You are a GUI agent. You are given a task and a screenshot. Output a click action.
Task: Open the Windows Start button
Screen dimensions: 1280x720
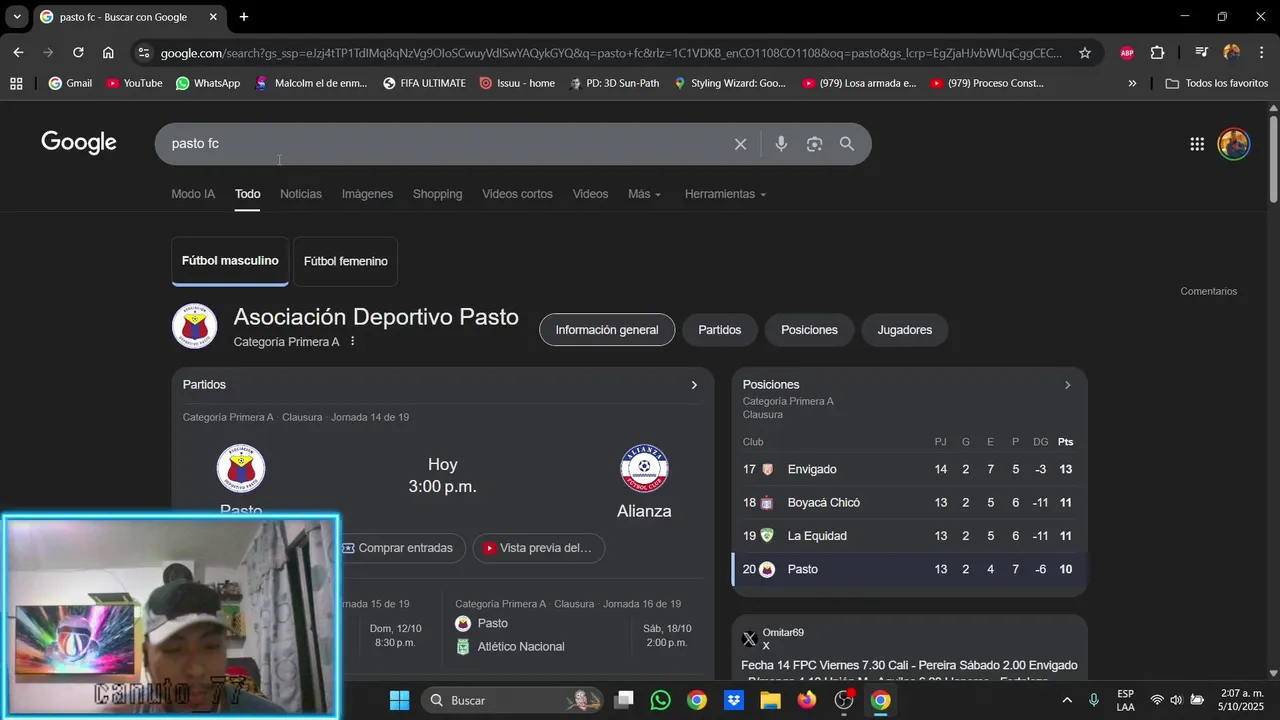pyautogui.click(x=399, y=700)
